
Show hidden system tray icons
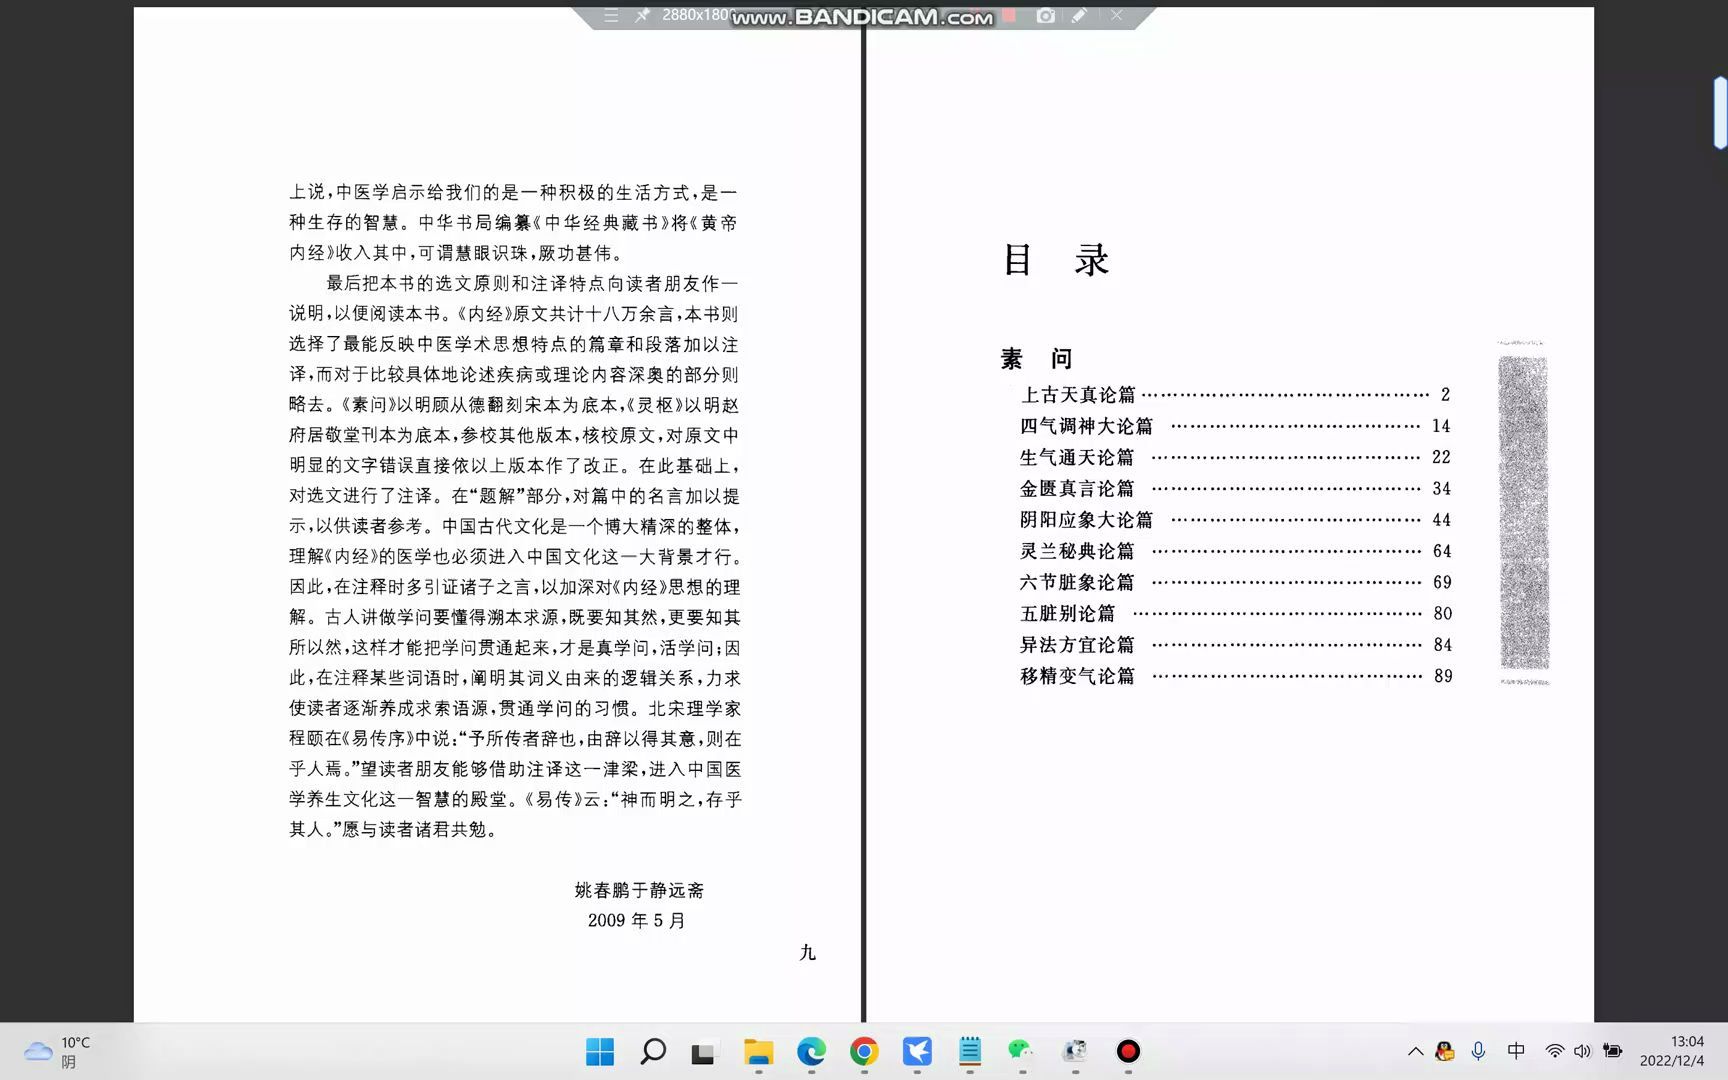1415,1051
